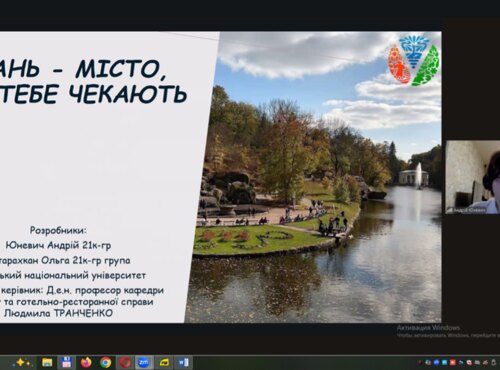Select the participant webcam video tile

[x=473, y=177]
